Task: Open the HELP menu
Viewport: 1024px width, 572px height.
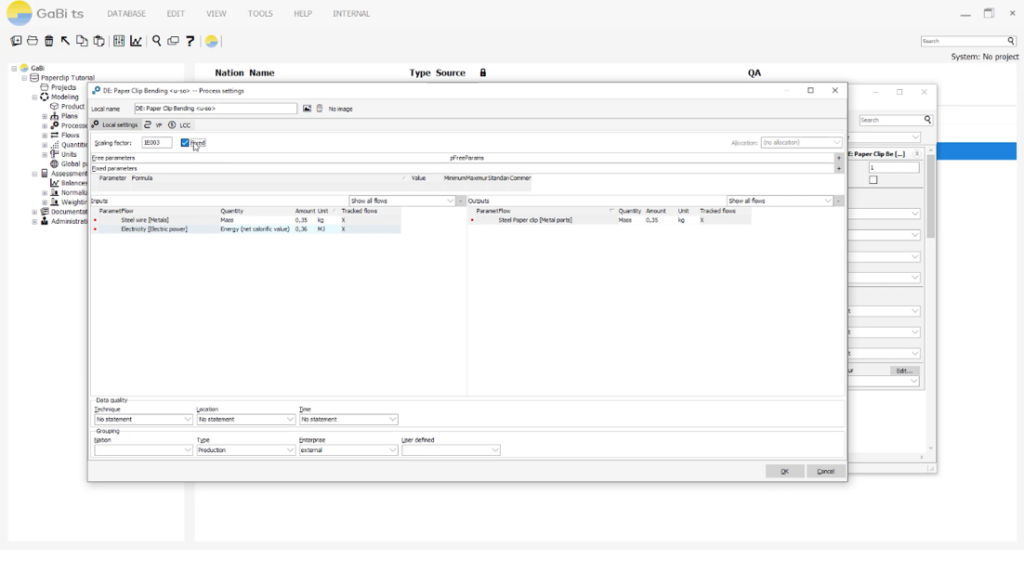Action: 302,13
